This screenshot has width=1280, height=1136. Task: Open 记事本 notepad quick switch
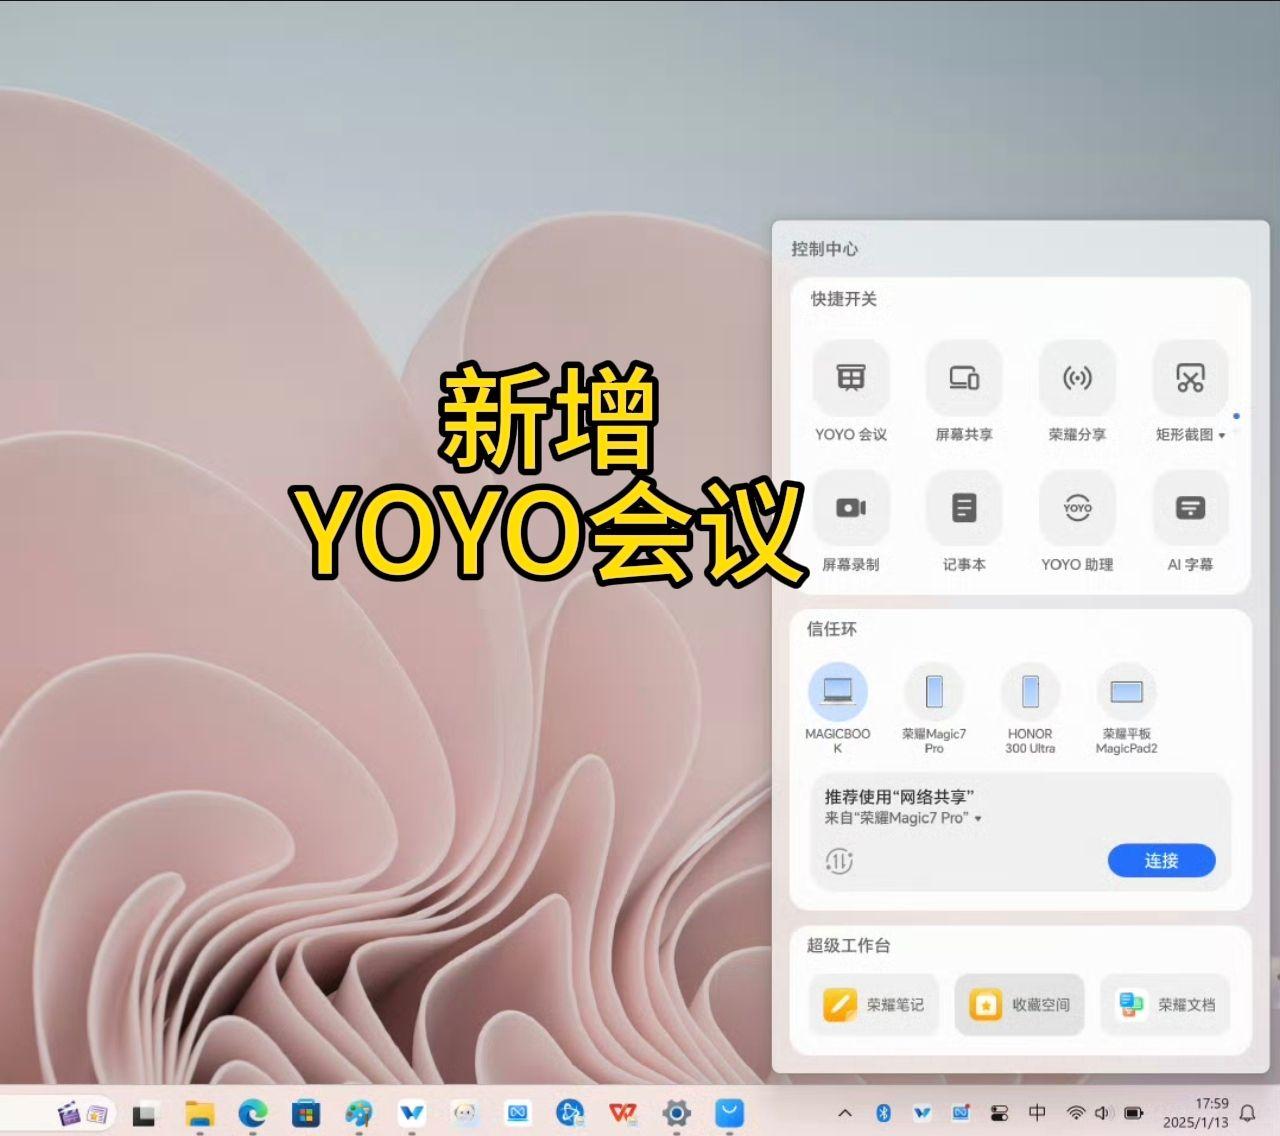[964, 508]
